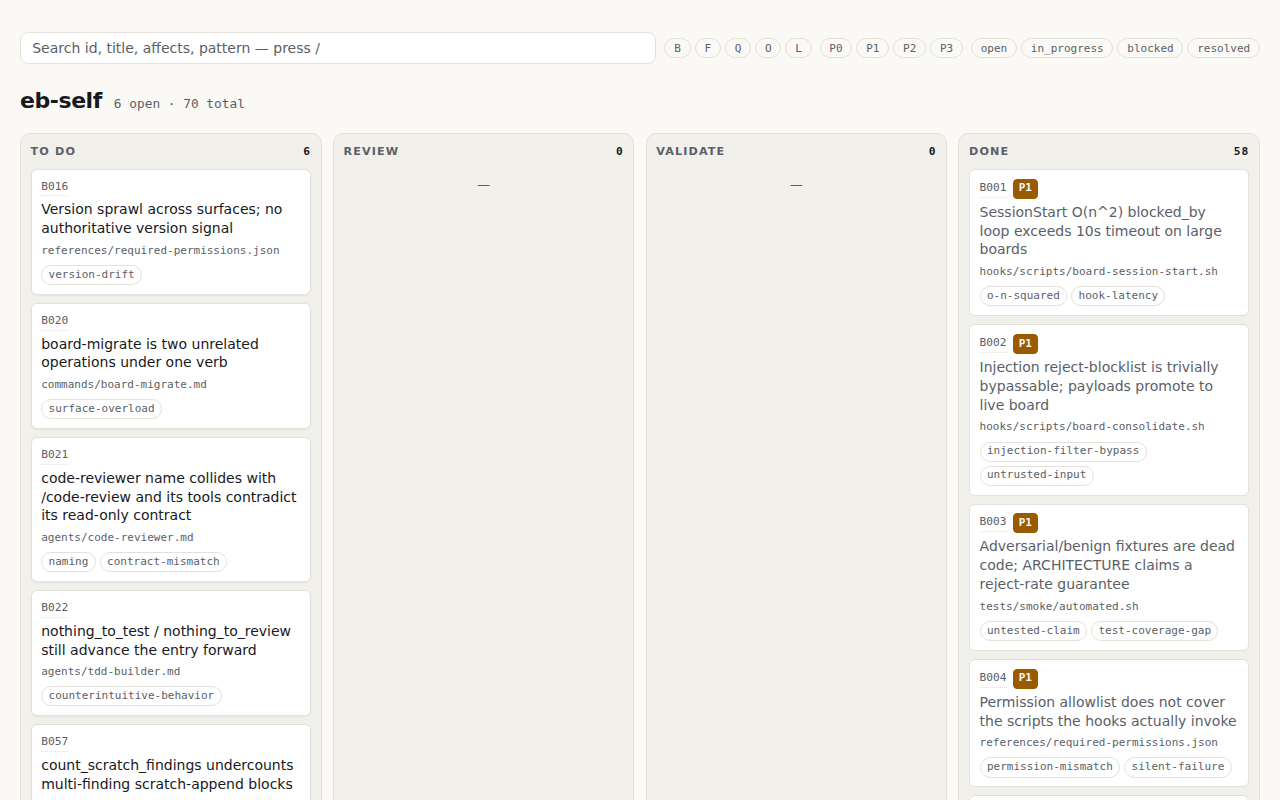This screenshot has width=1280, height=800.
Task: Click path tests/smoke/automated.sh
Action: pyautogui.click(x=1059, y=606)
